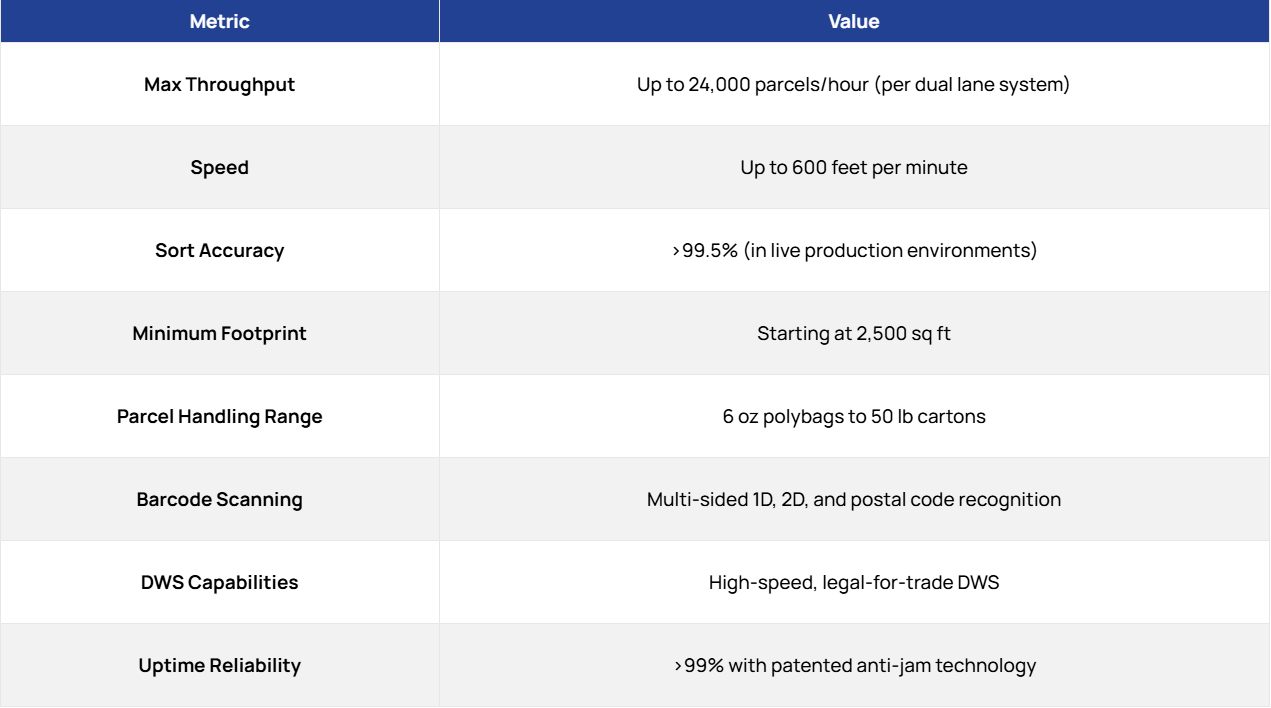Click the Speed metric cell

219,168
